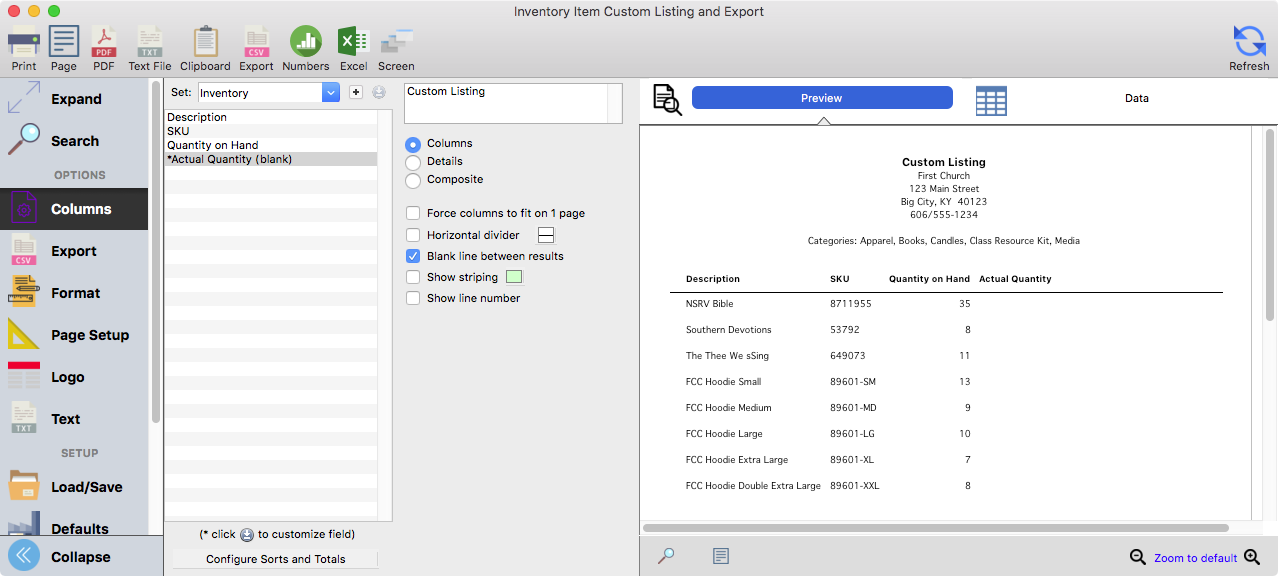Open the Page Setup sidebar option

[89, 335]
